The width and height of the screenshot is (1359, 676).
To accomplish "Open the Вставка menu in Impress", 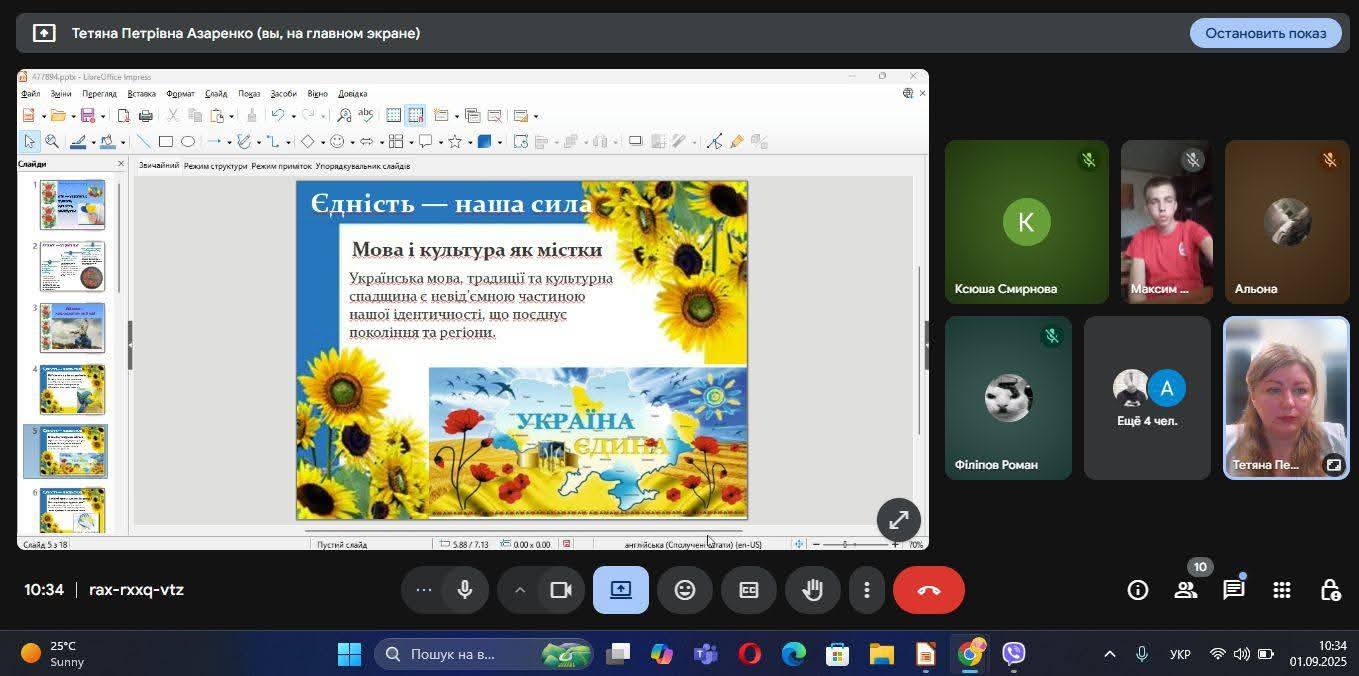I will [141, 94].
